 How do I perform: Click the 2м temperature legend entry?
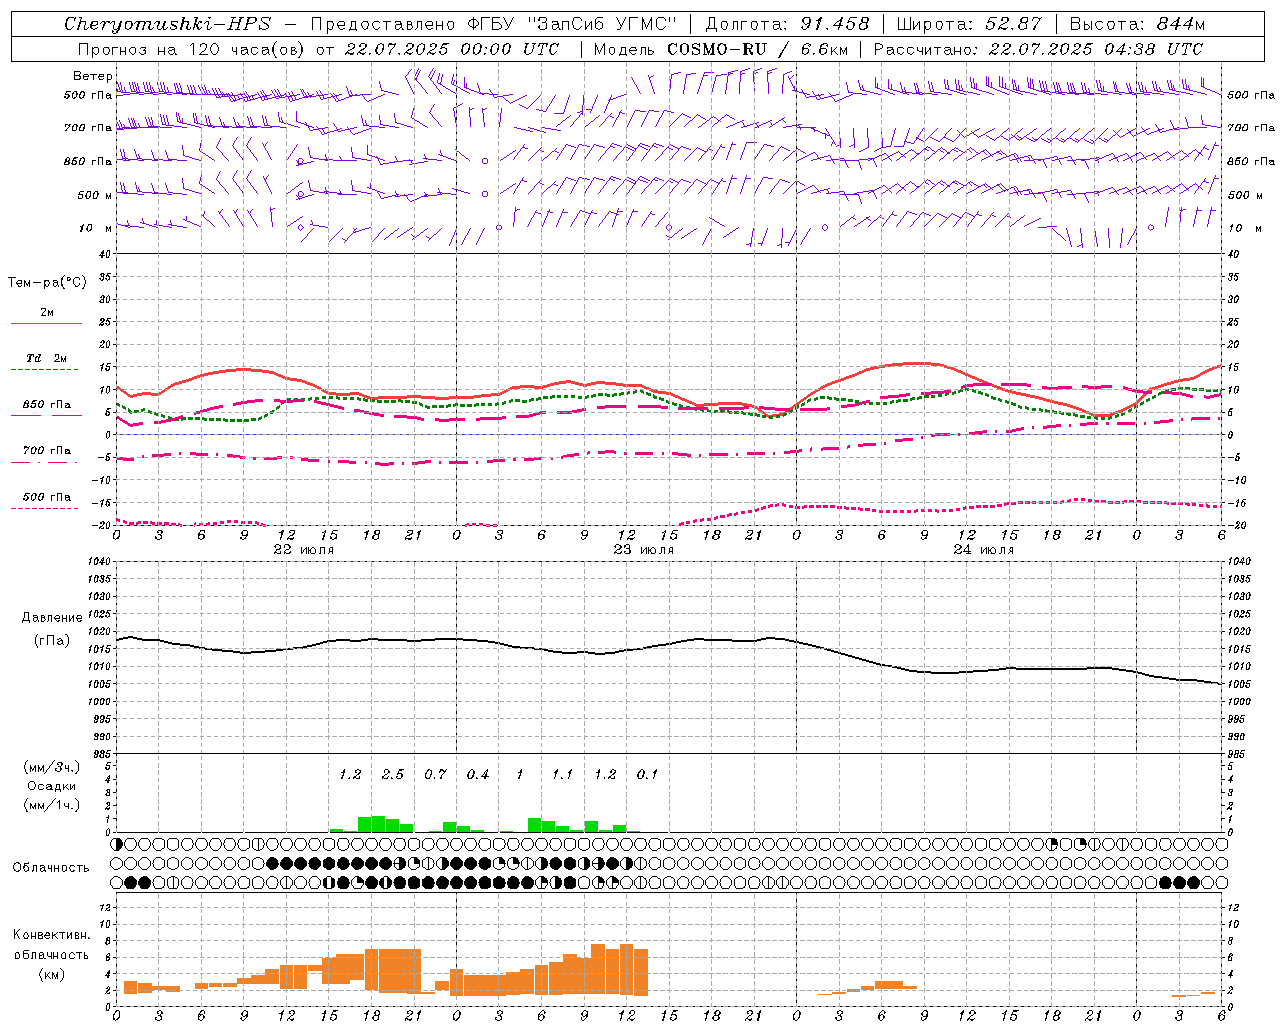[x=47, y=313]
